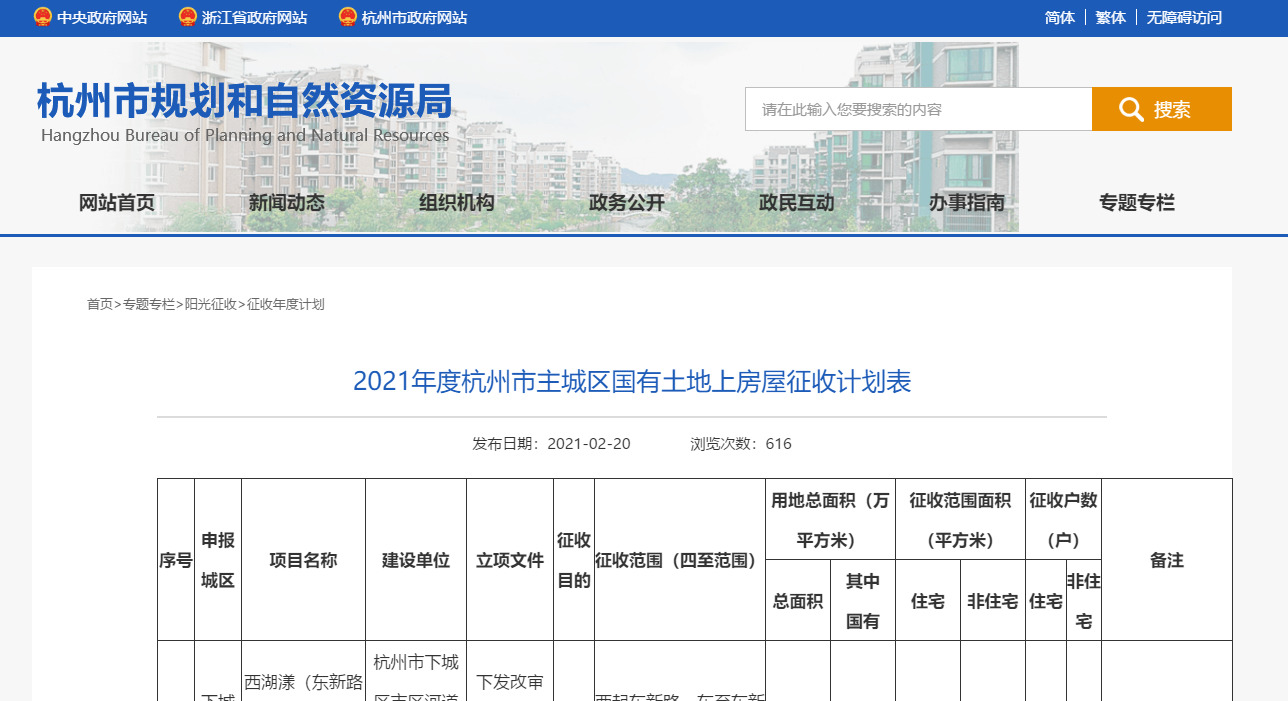Click the emblem icon beside 浙江省政府网站
Viewport: 1288px width, 701px height.
(187, 17)
